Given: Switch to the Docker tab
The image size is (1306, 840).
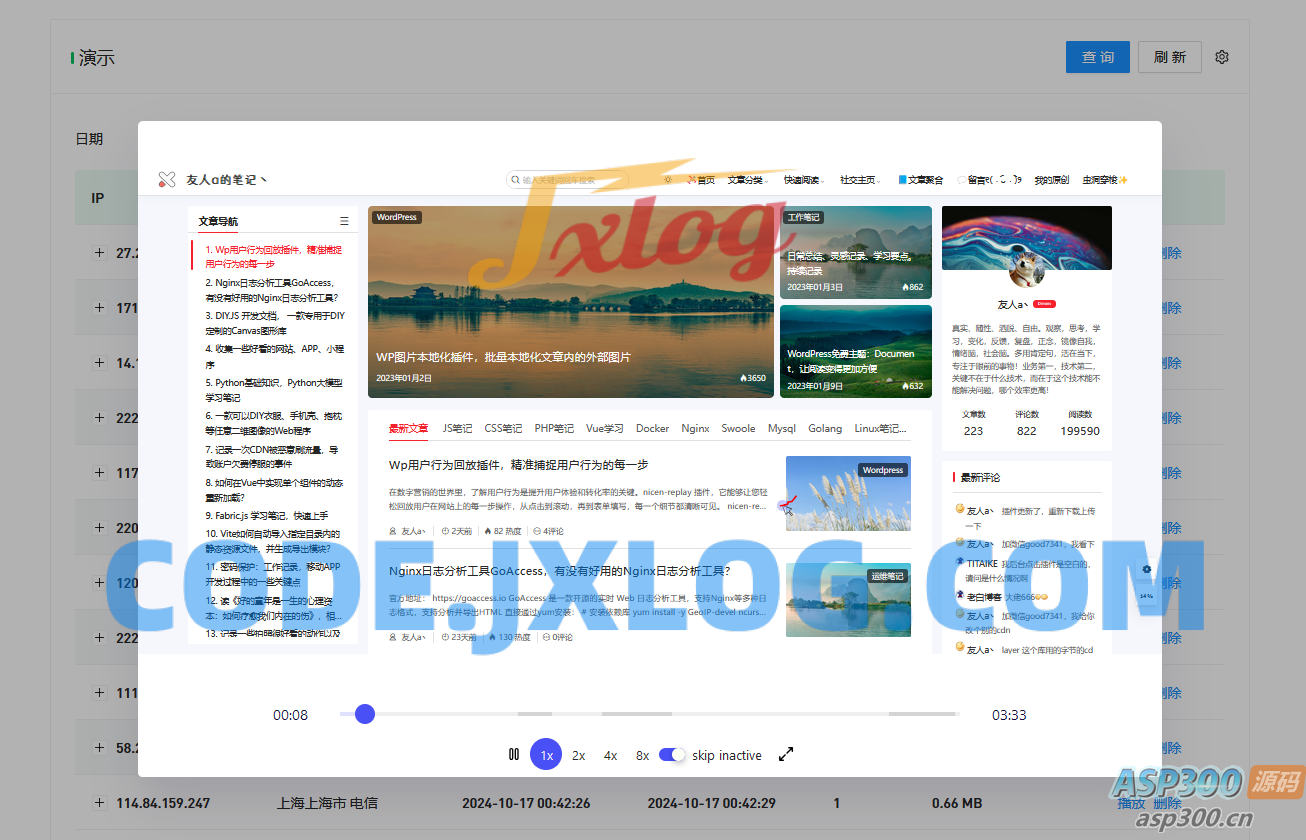Looking at the screenshot, I should pyautogui.click(x=652, y=428).
